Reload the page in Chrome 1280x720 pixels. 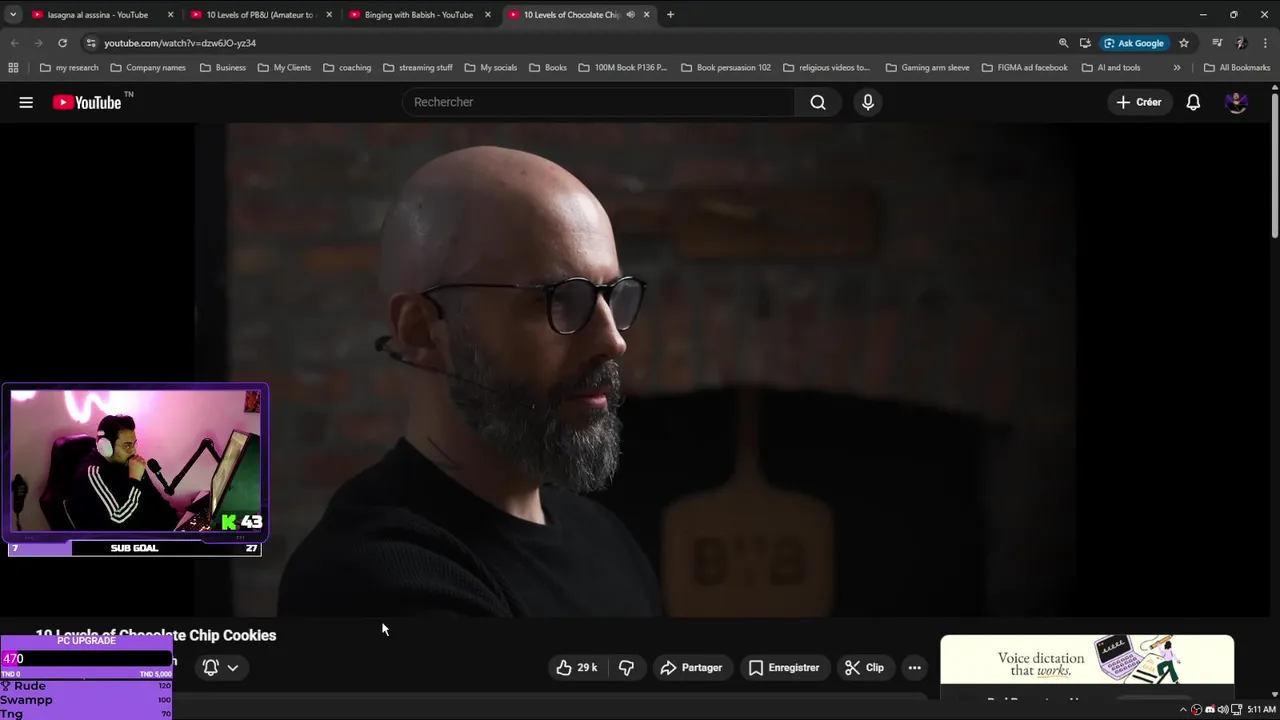pos(62,43)
